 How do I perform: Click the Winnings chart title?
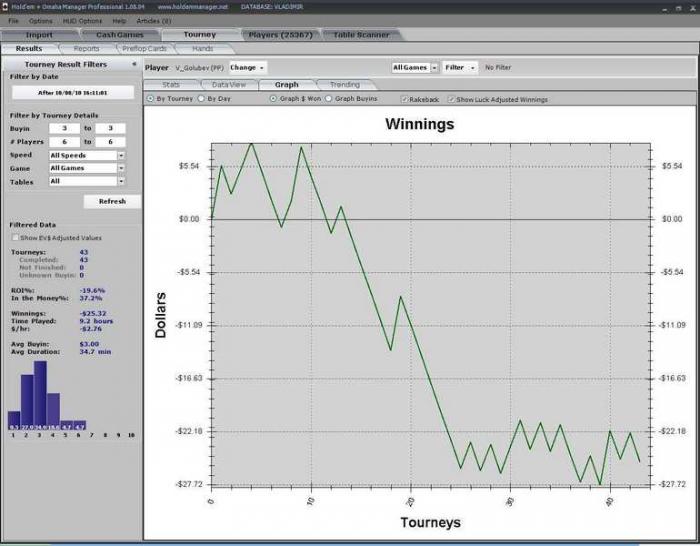point(420,124)
